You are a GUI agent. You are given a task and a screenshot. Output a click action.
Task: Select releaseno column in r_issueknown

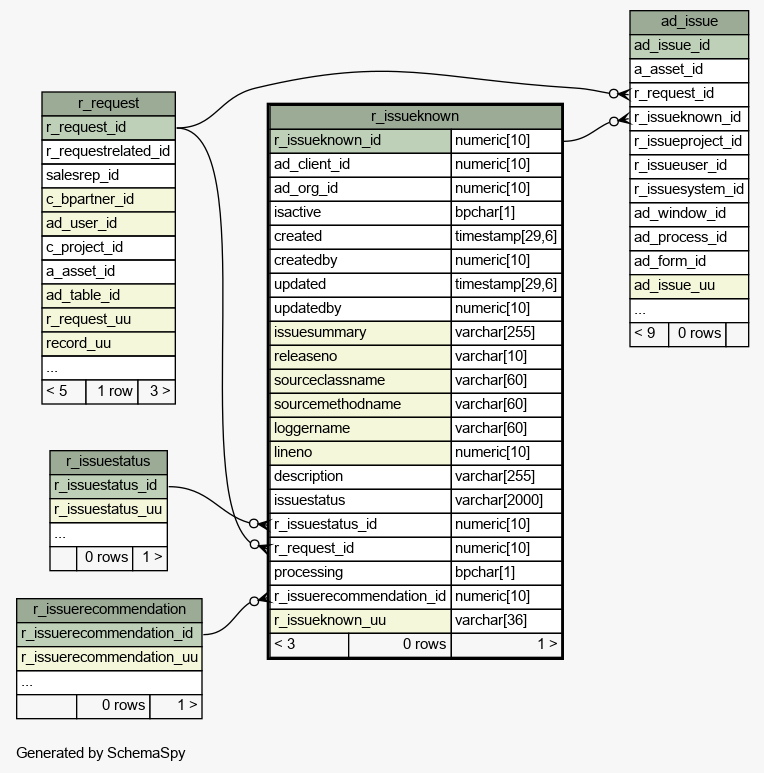point(360,357)
